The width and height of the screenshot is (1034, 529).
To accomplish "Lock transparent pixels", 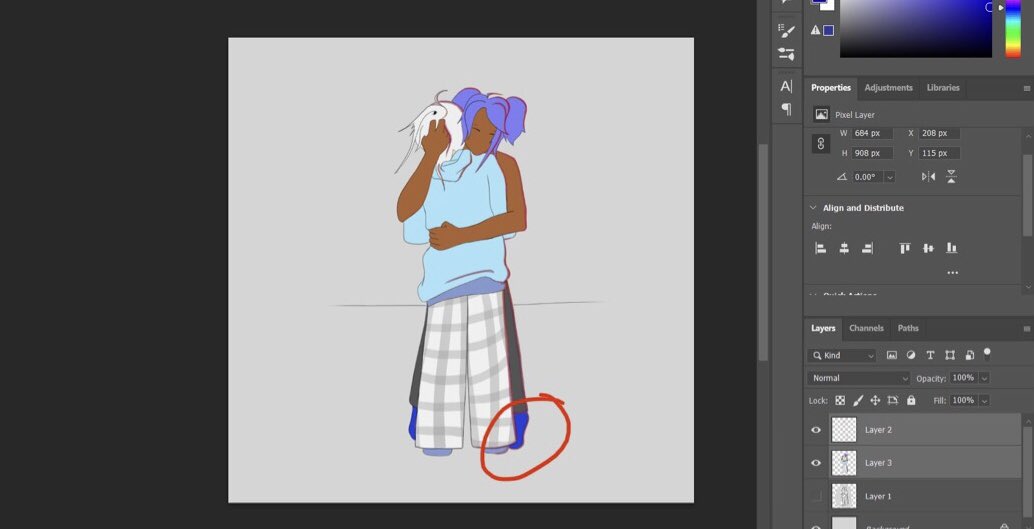I will pos(840,400).
